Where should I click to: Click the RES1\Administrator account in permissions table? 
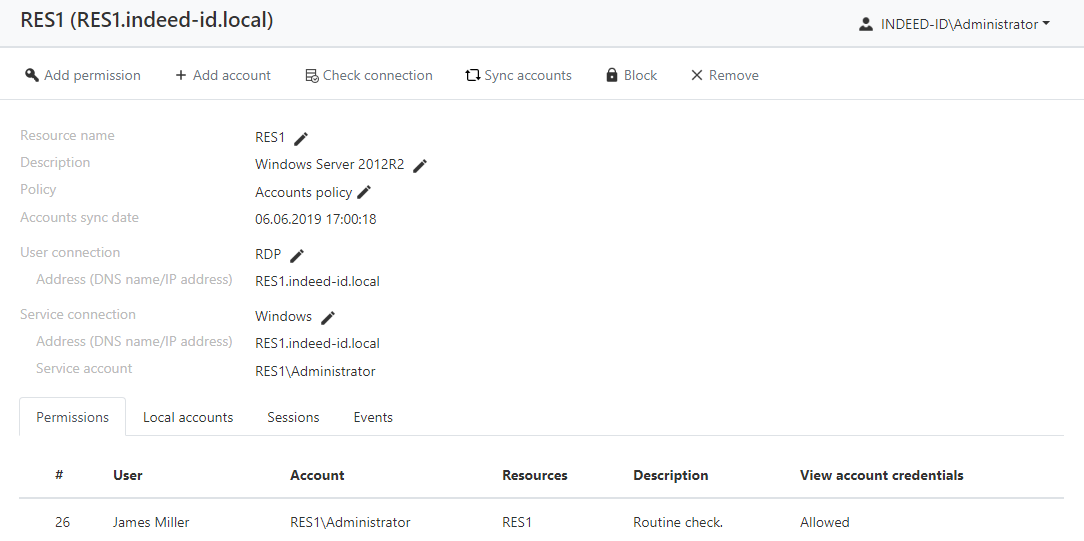[x=350, y=523]
